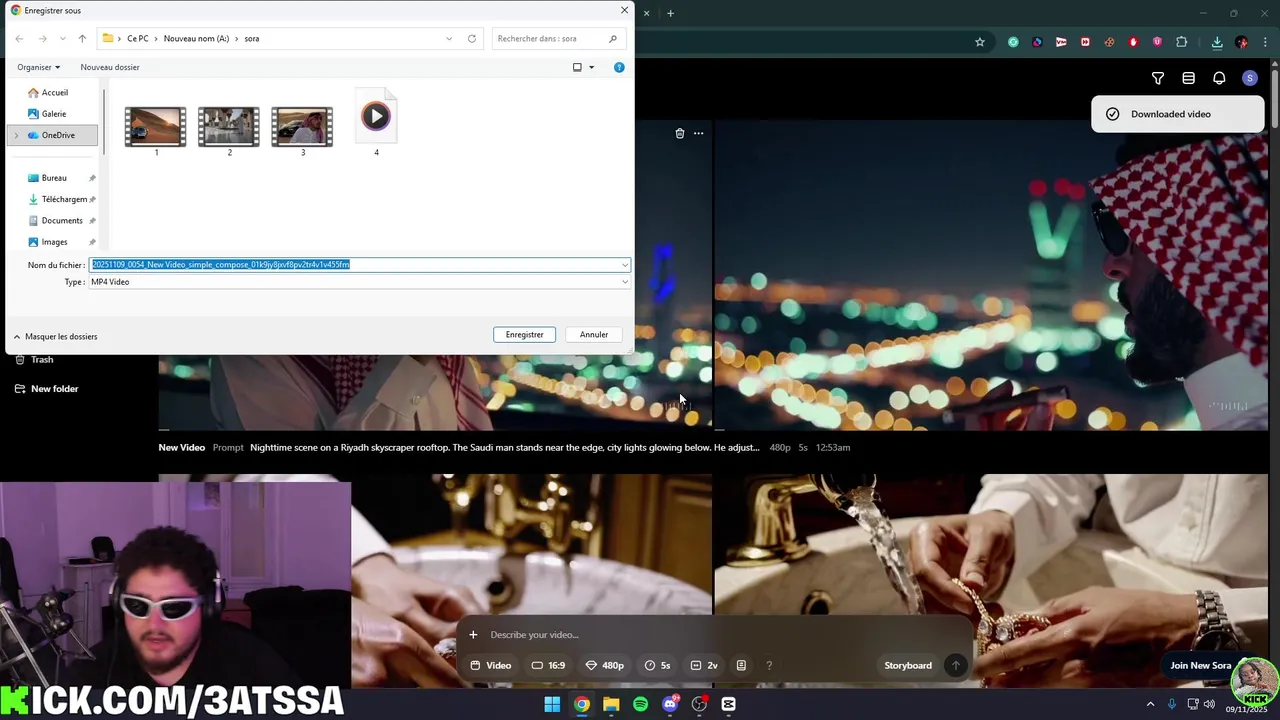This screenshot has height=720, width=1280.
Task: Delete the video via trash icon
Action: 680,133
